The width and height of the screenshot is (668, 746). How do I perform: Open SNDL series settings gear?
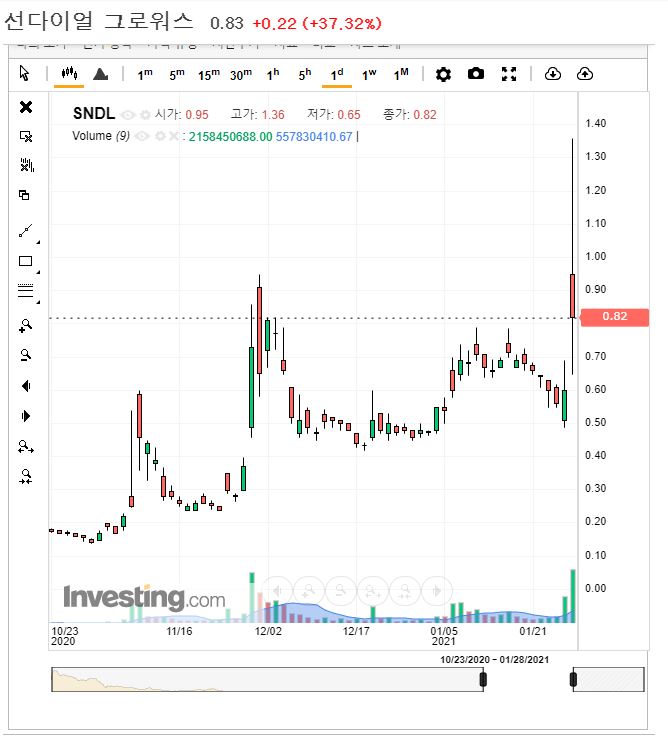tap(145, 115)
